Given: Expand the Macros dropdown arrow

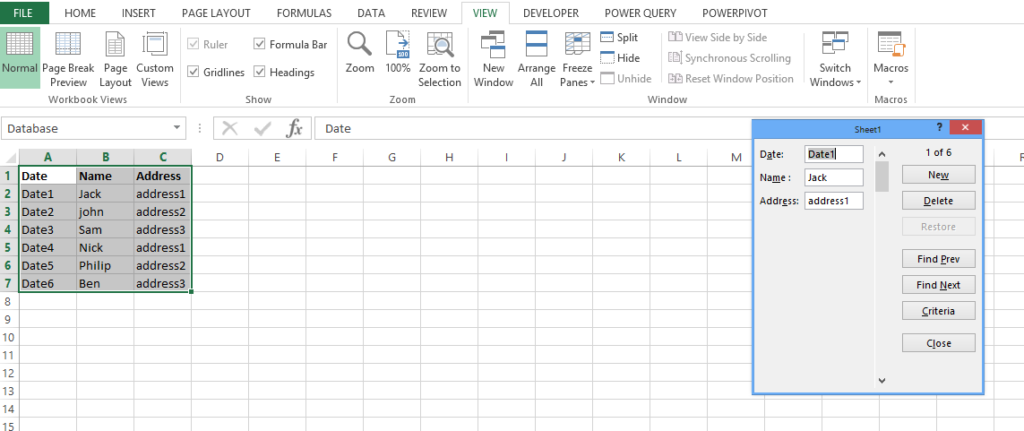Looking at the screenshot, I should tap(891, 82).
